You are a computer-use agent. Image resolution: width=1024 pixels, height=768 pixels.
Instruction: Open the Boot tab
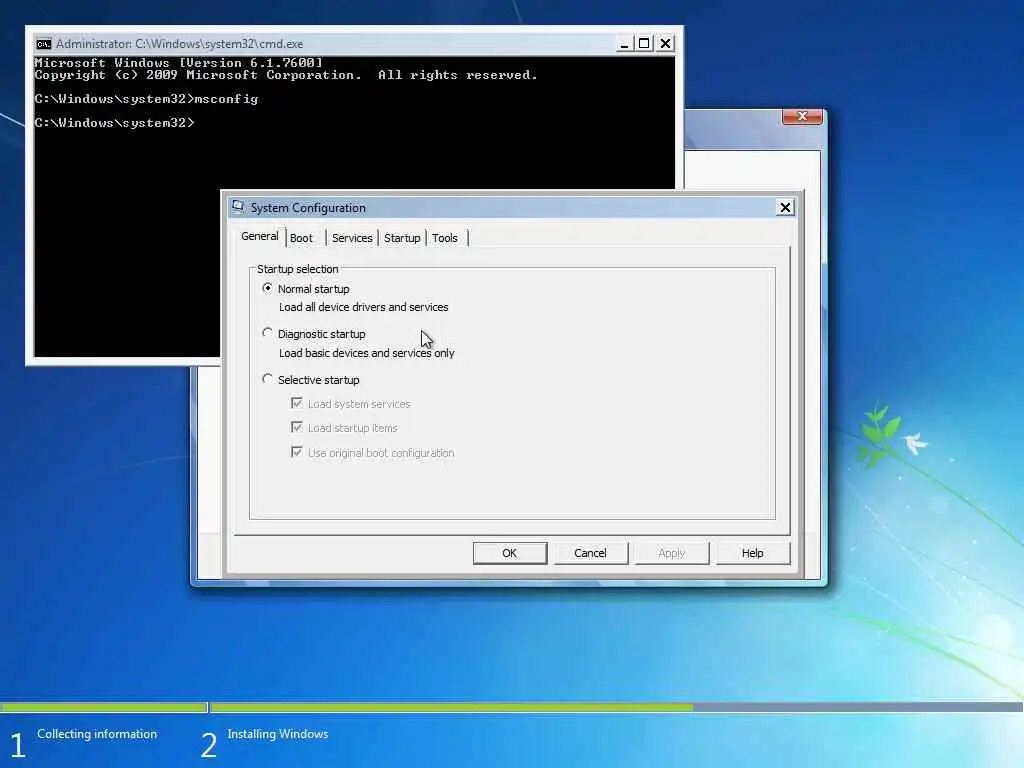point(301,238)
